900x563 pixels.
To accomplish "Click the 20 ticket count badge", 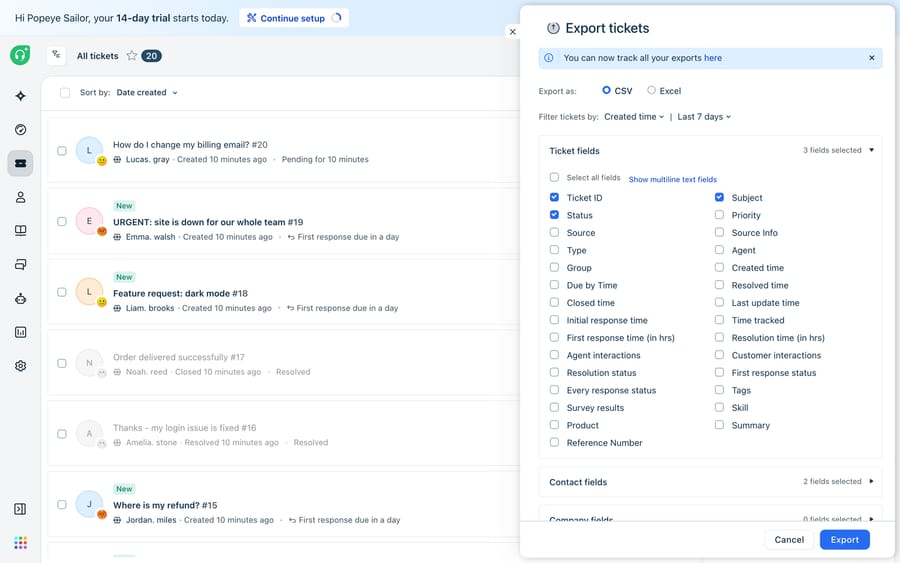I will [x=152, y=56].
